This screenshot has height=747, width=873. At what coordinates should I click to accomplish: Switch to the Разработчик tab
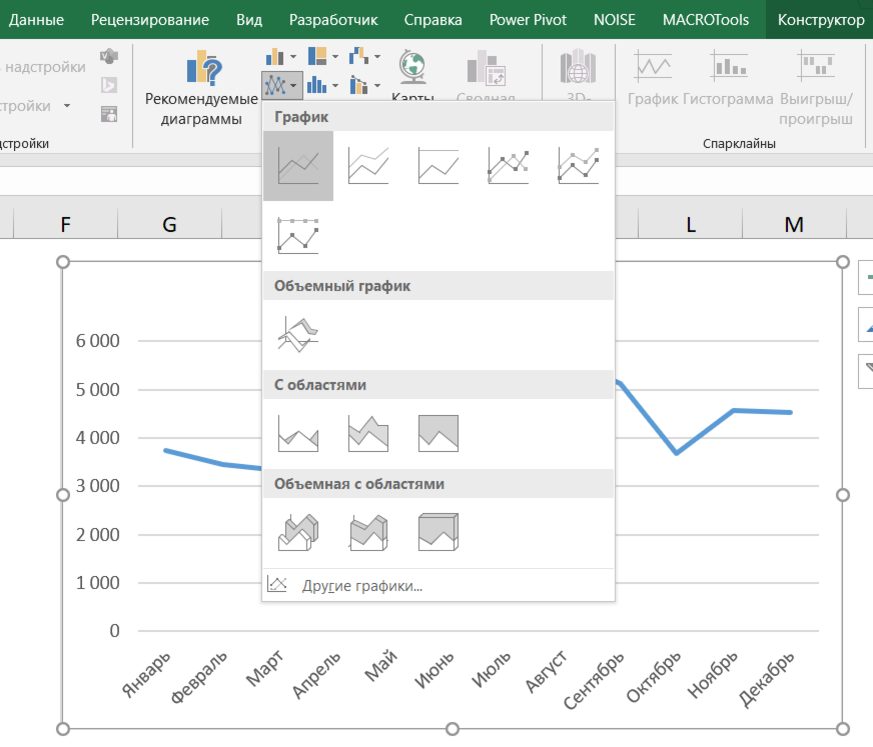pyautogui.click(x=333, y=19)
